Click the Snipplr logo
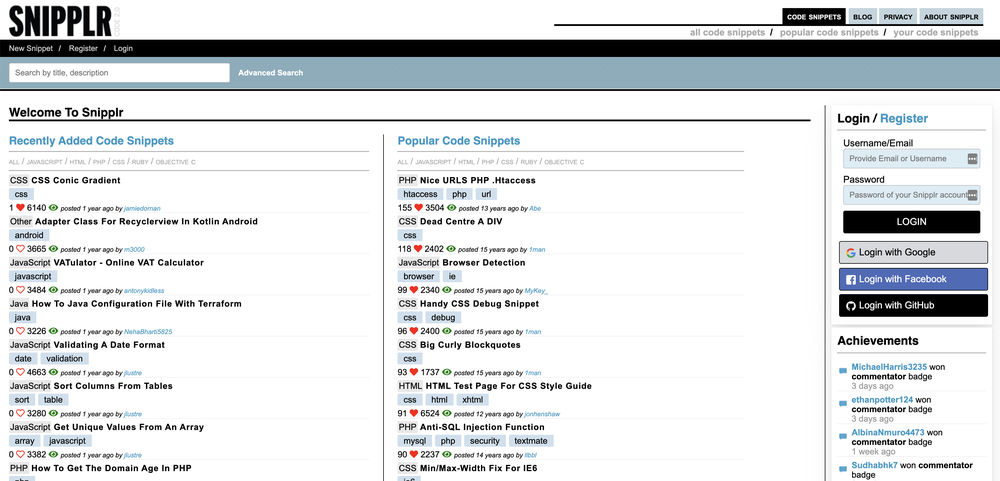 pyautogui.click(x=64, y=20)
